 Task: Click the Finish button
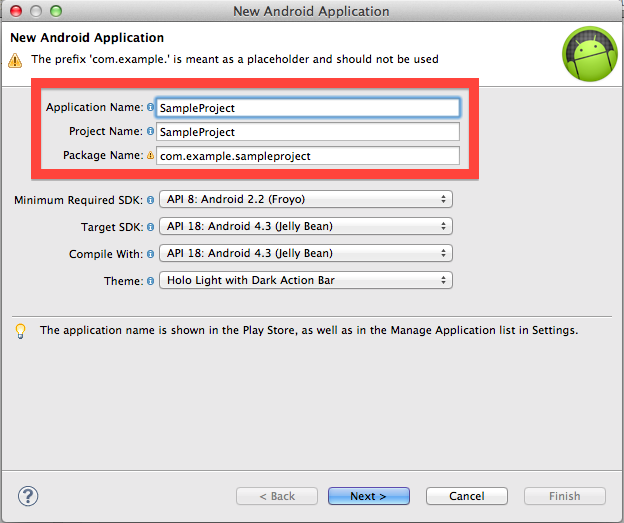coord(565,496)
